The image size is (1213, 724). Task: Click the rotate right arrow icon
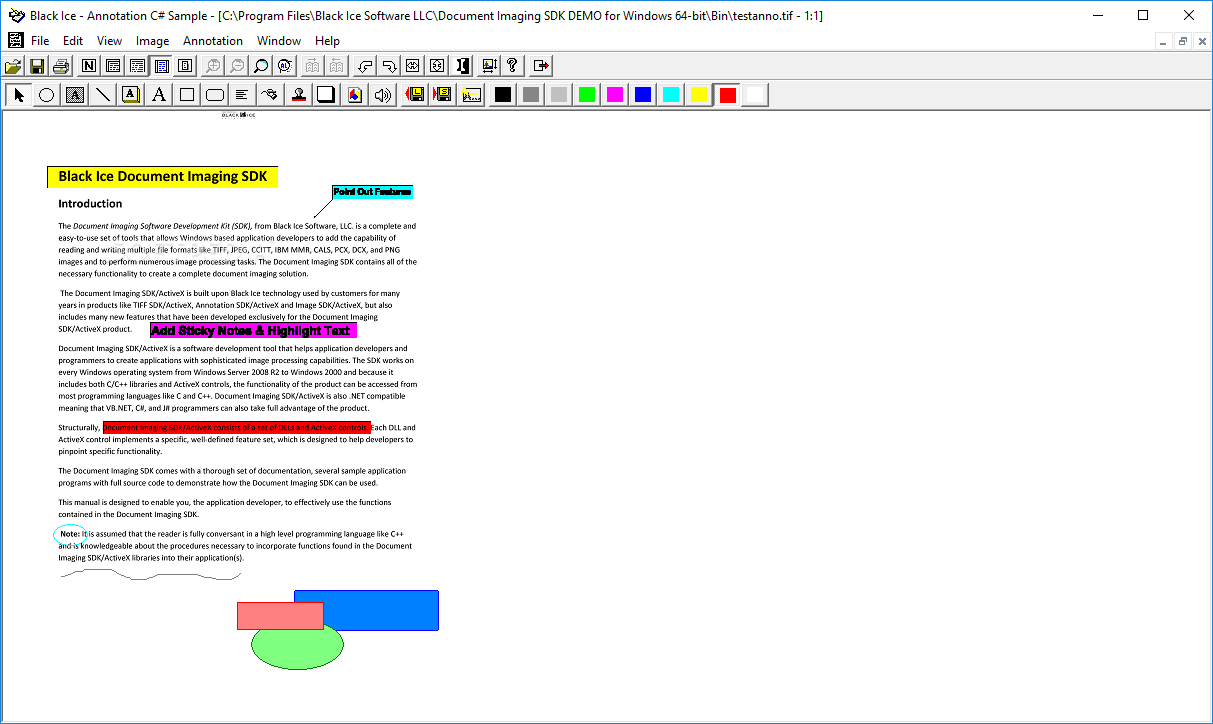tap(389, 66)
